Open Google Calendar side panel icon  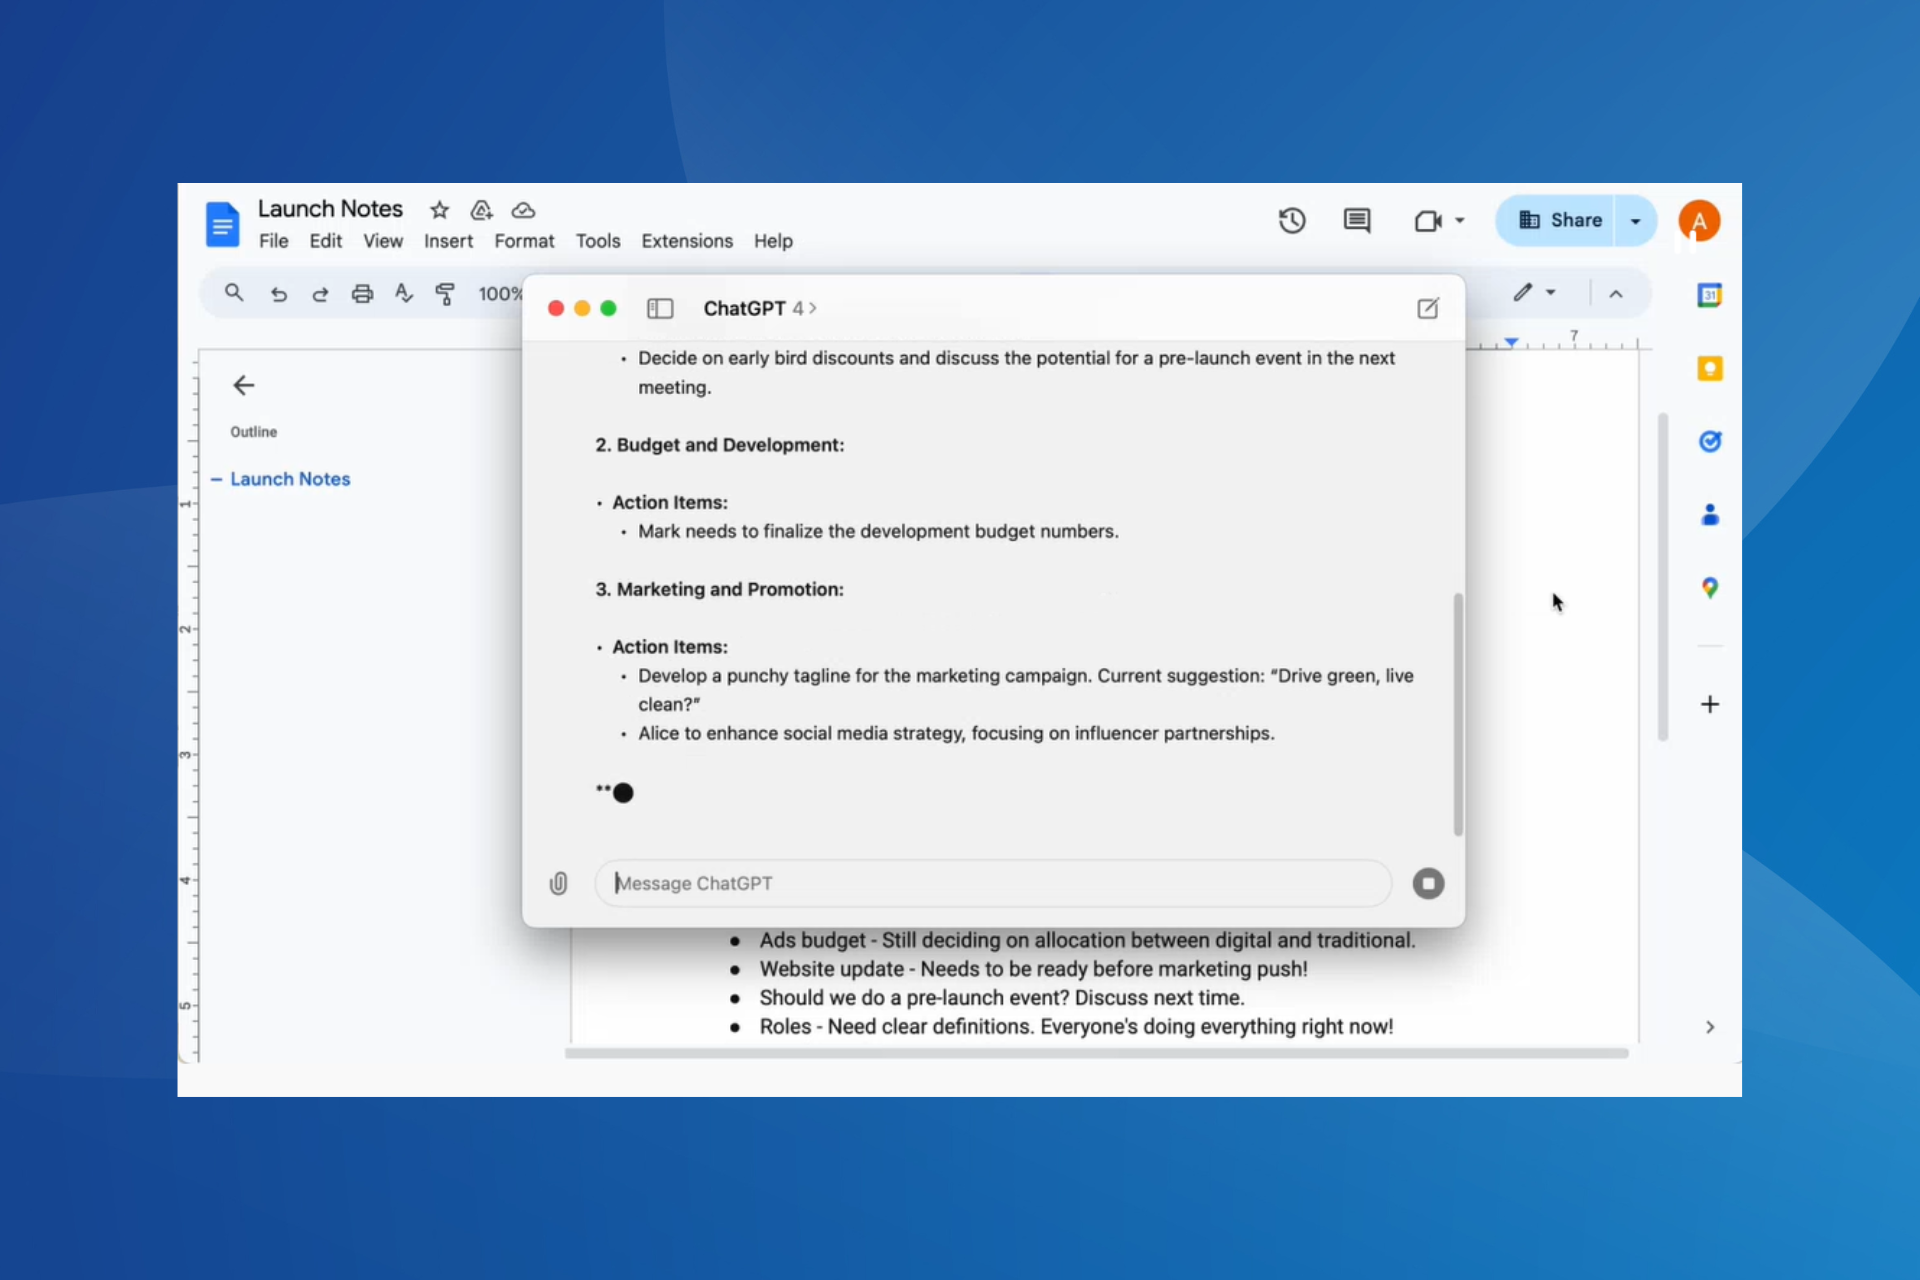point(1710,295)
